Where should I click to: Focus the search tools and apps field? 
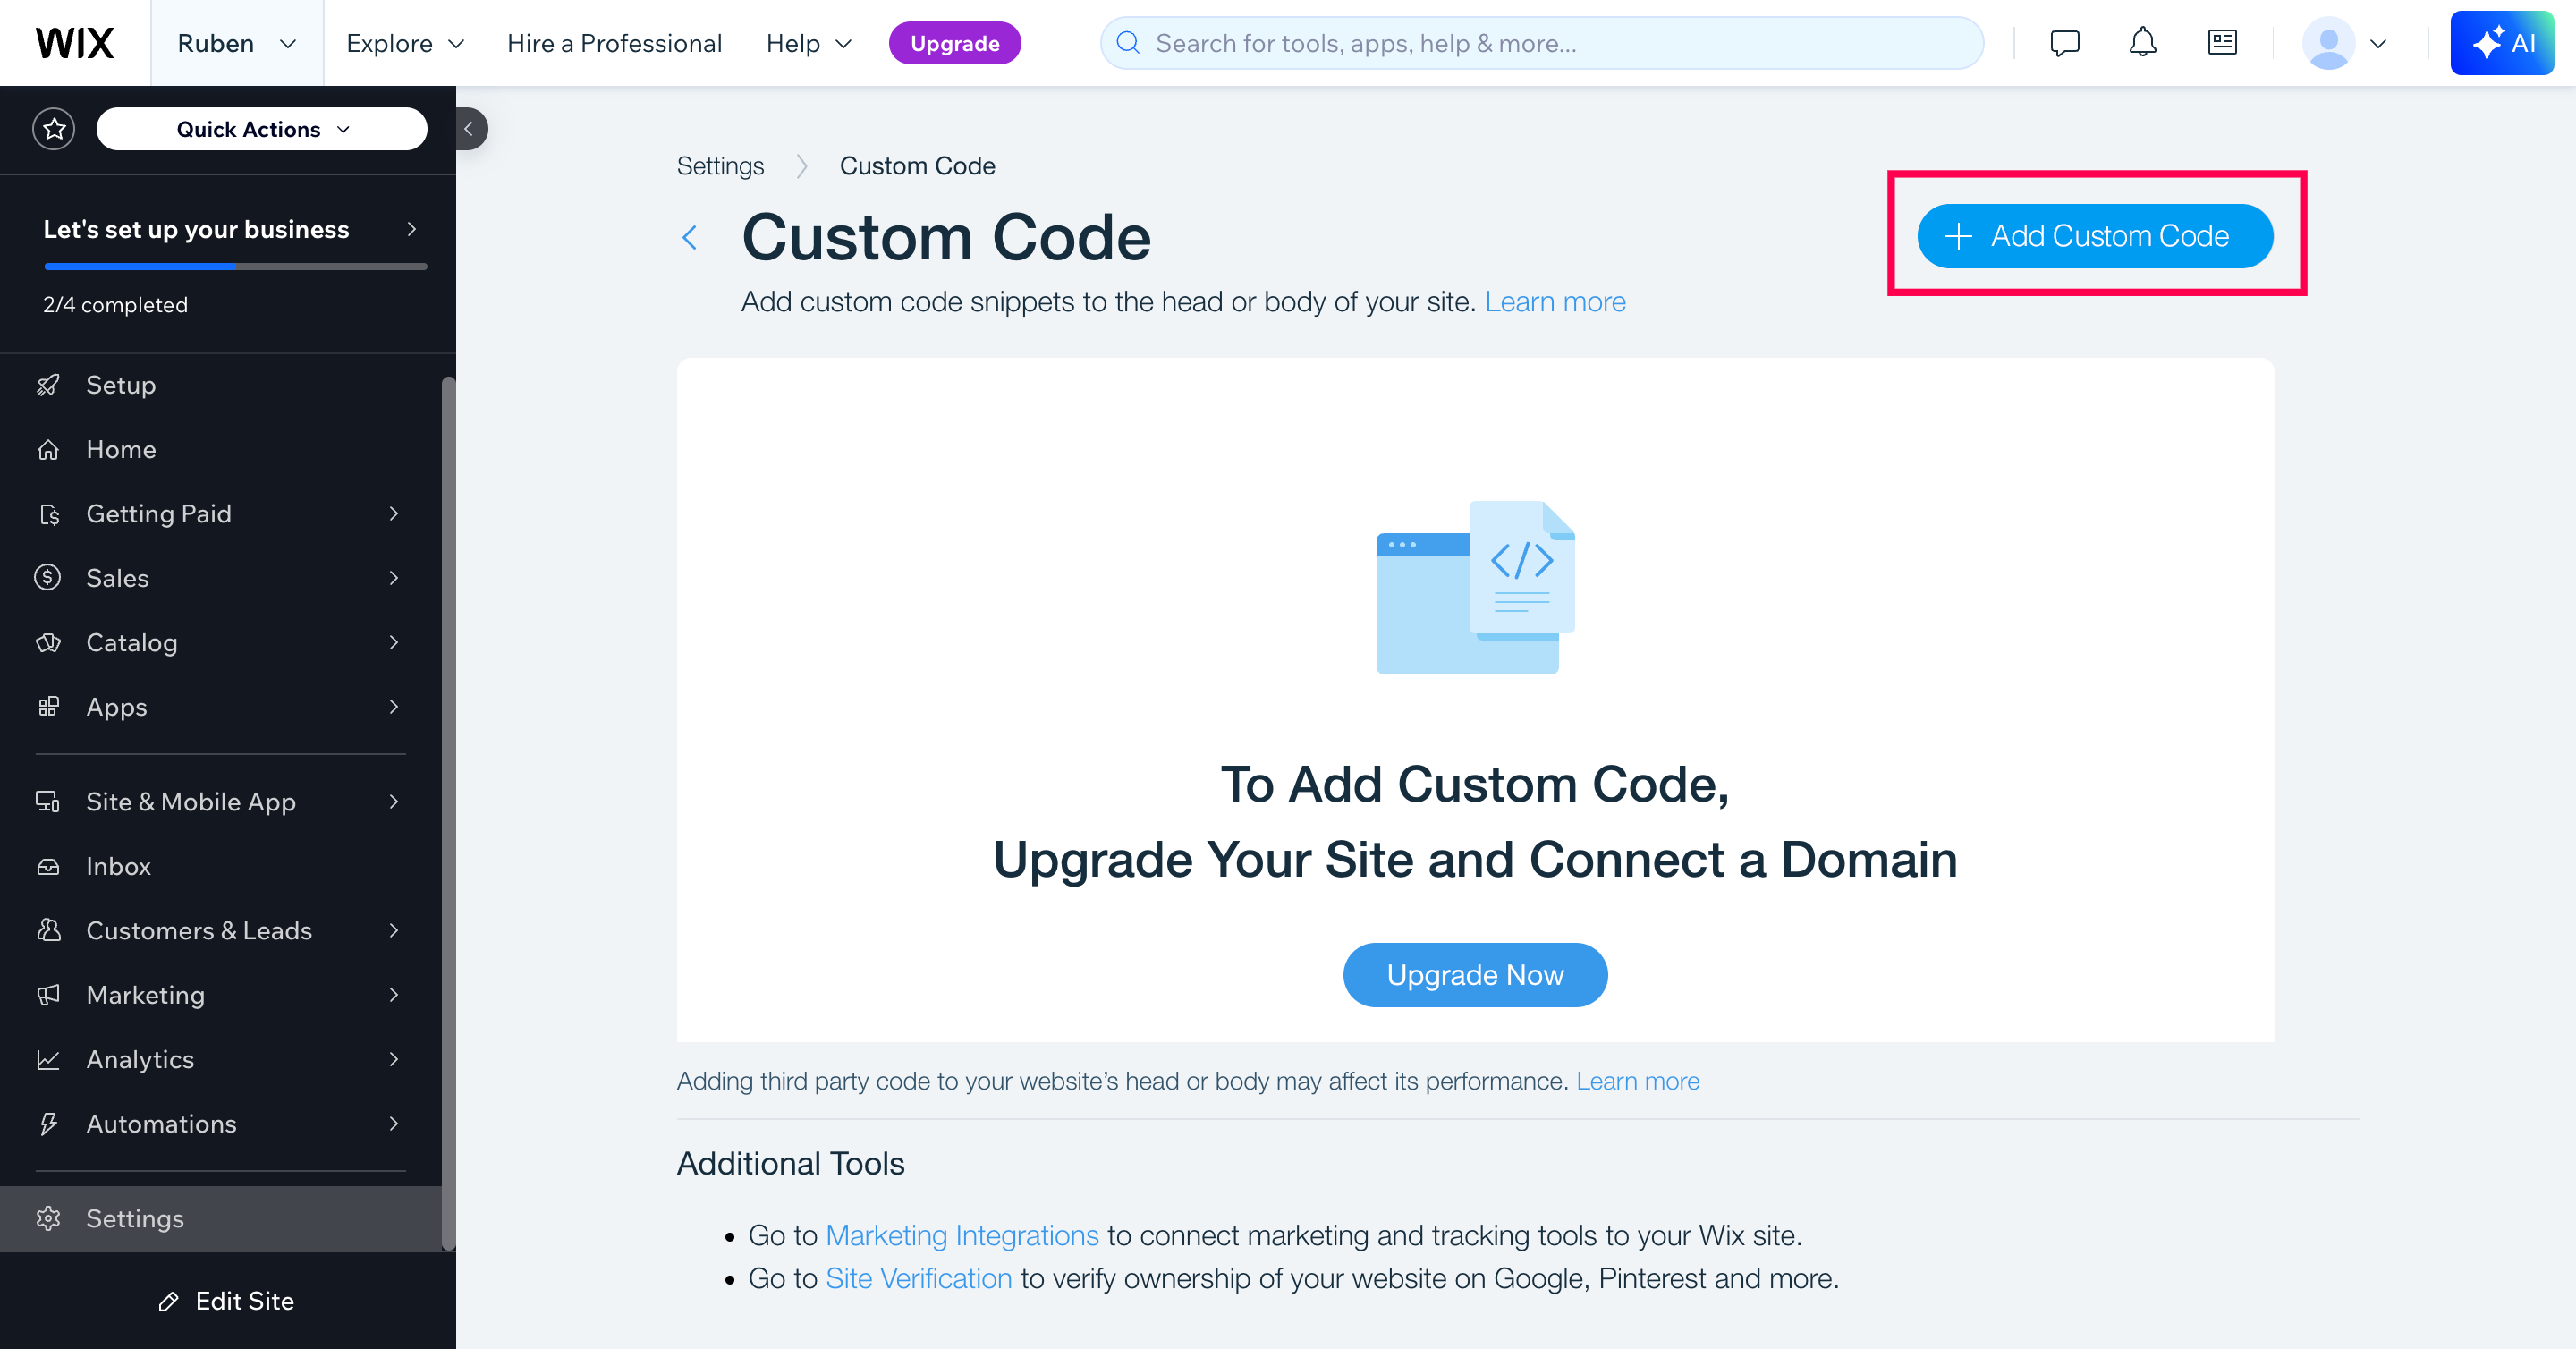(1542, 43)
